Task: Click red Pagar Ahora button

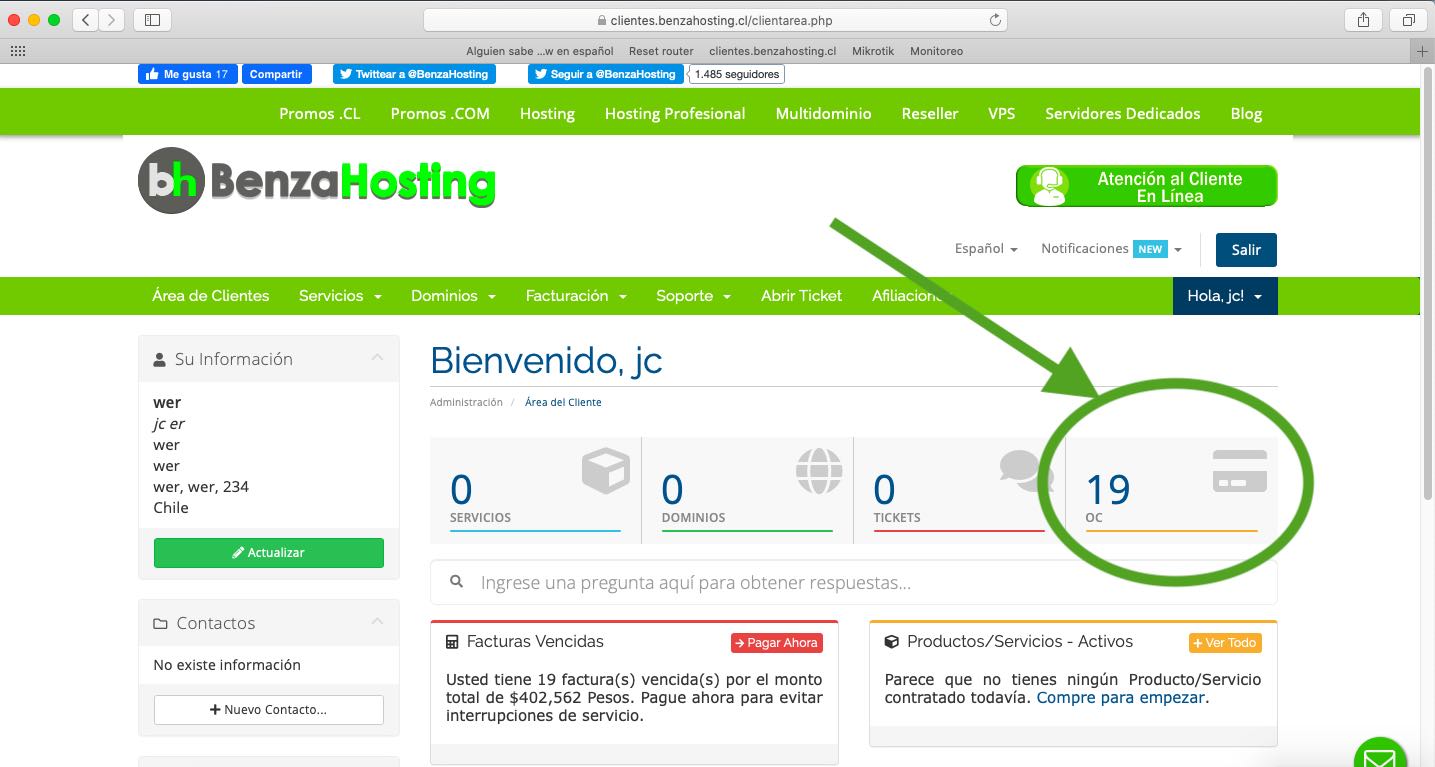Action: (x=777, y=643)
